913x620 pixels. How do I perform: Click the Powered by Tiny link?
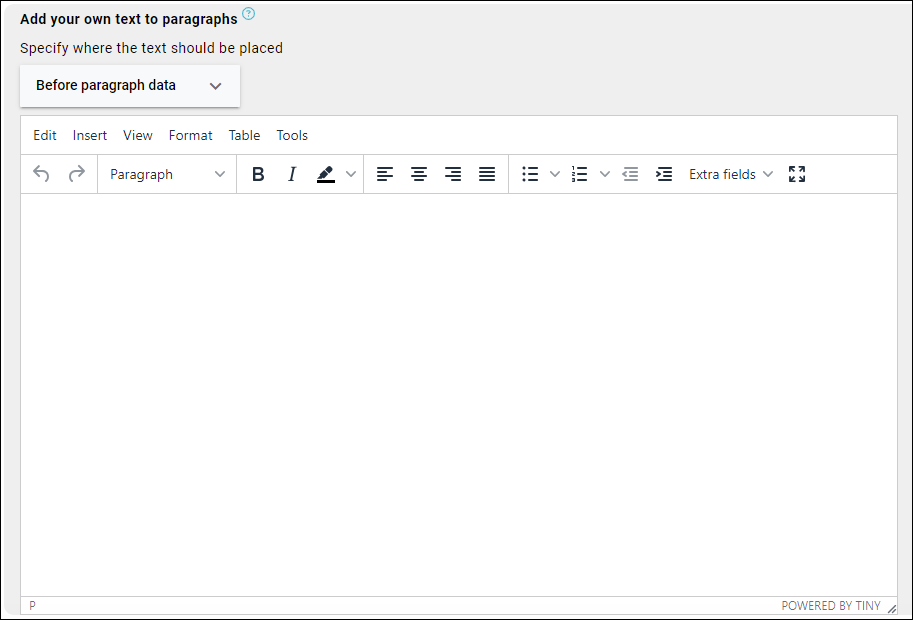(x=830, y=605)
